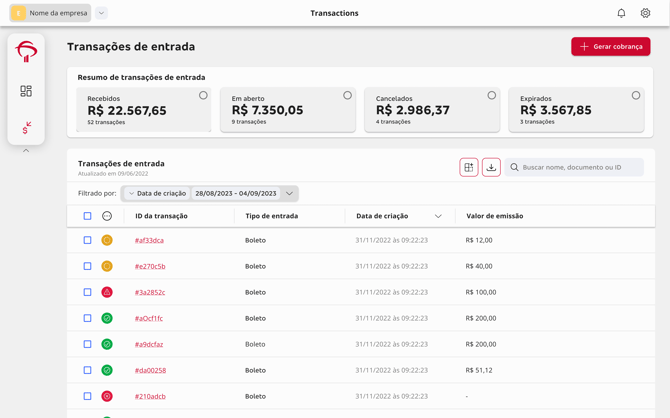Viewport: 670px width, 418px height.
Task: Collapse the sidebar using the up chevron
Action: 26,151
